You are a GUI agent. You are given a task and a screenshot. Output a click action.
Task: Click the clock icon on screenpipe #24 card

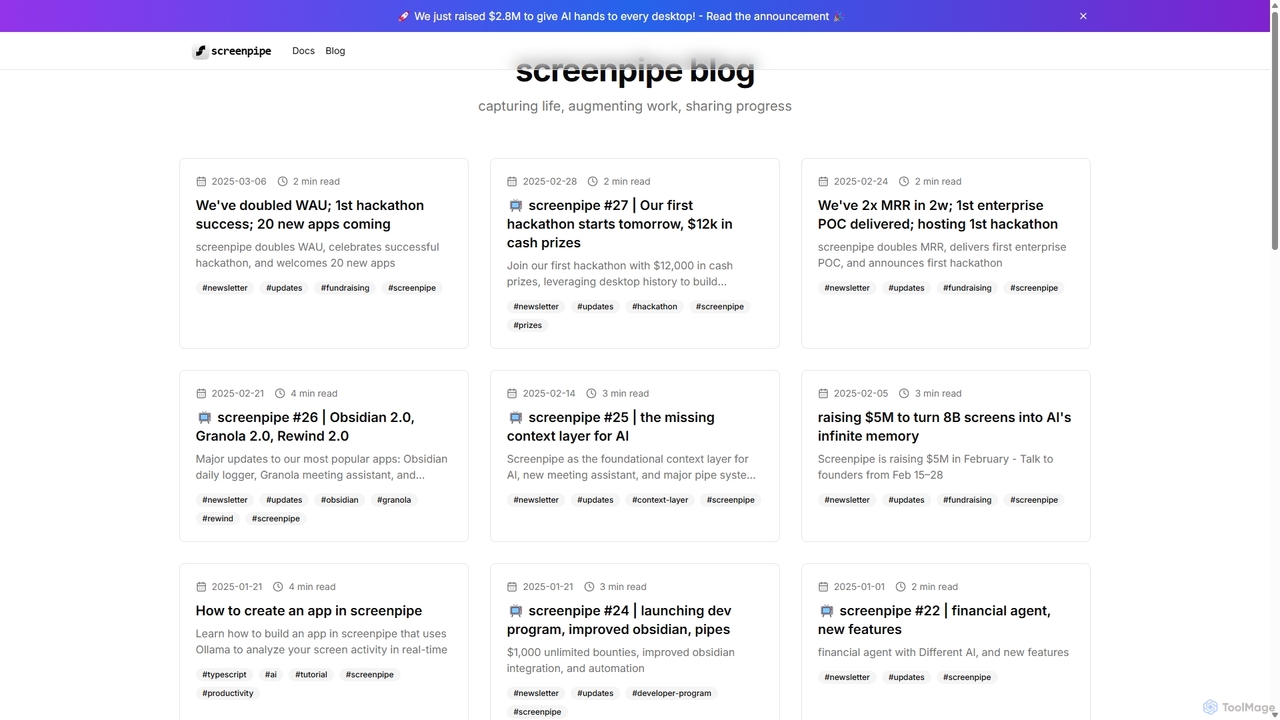click(589, 587)
